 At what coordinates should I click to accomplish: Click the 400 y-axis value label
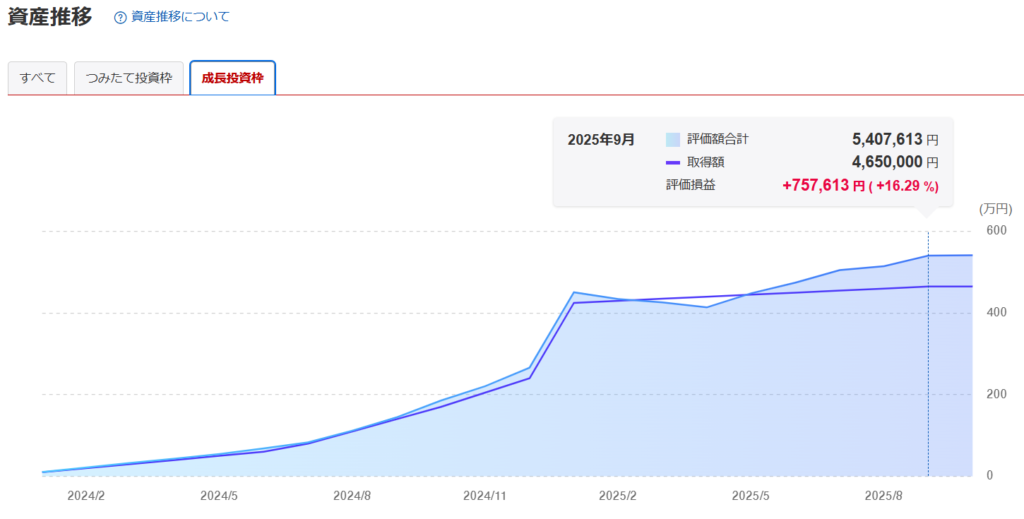(x=996, y=313)
